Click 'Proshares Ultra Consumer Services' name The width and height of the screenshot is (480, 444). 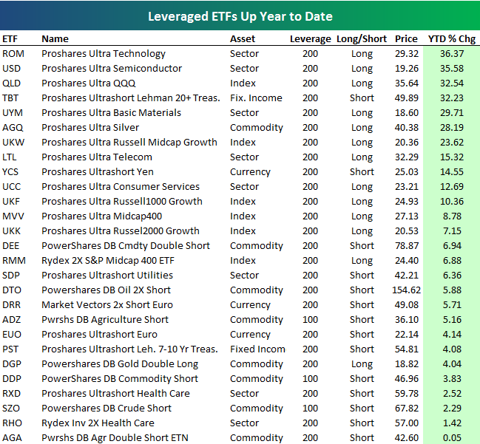120,187
